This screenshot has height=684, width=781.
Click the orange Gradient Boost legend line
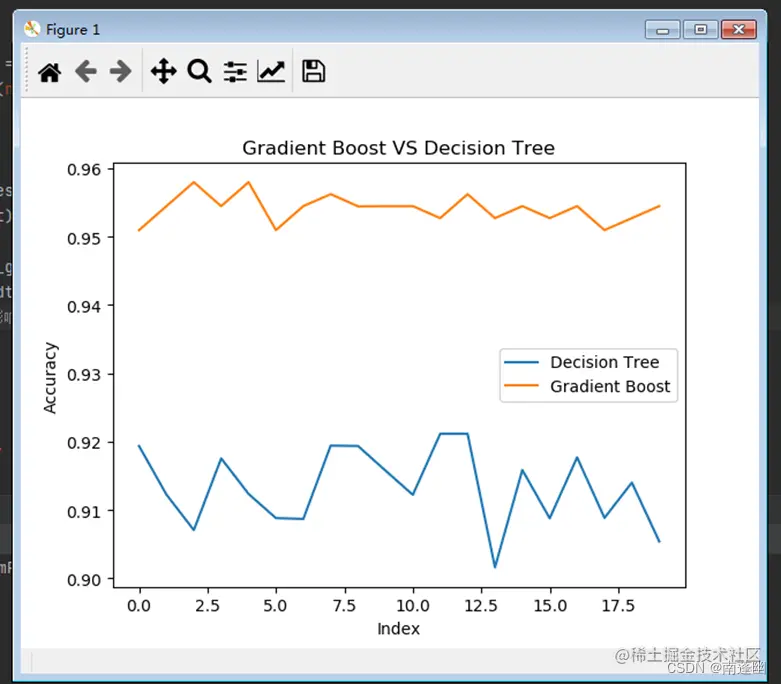coord(521,386)
